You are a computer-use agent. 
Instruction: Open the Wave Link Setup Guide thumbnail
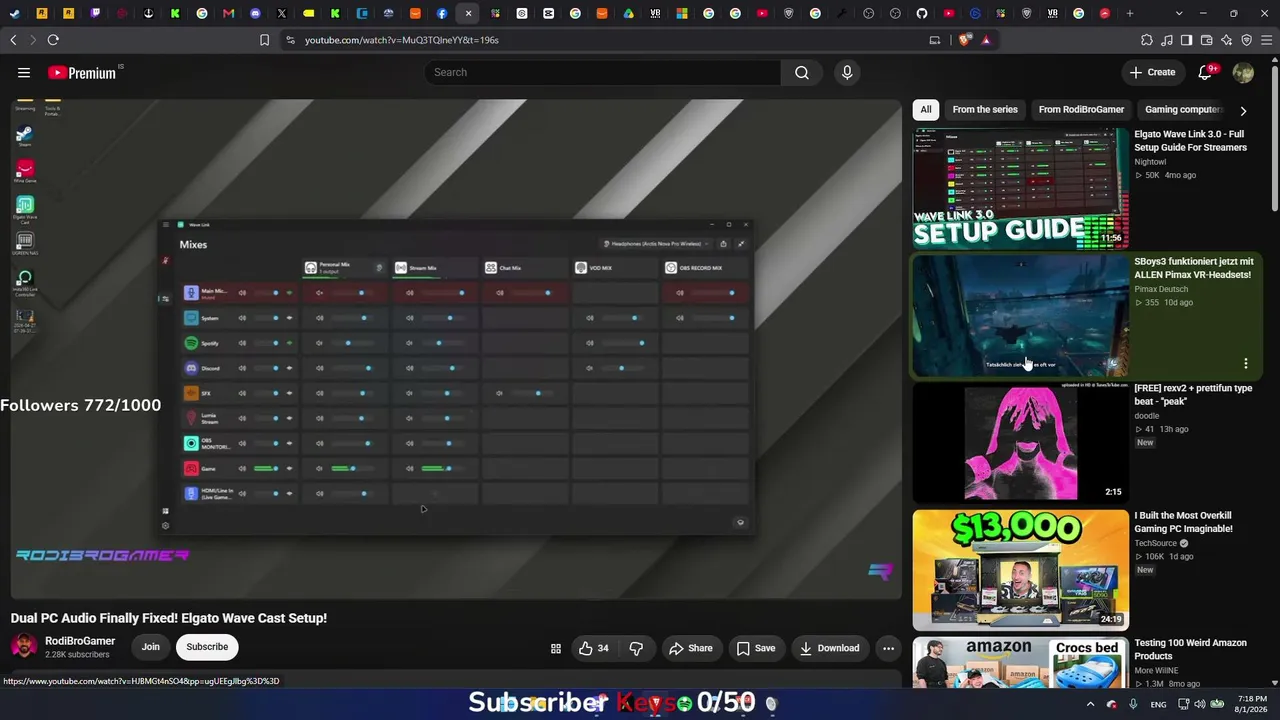[x=1020, y=188]
